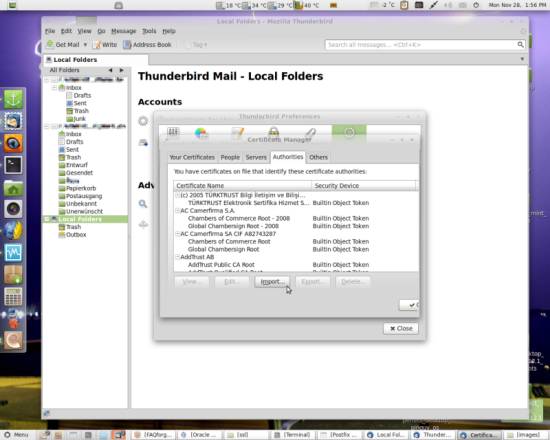Click the Write message button

[x=106, y=45]
